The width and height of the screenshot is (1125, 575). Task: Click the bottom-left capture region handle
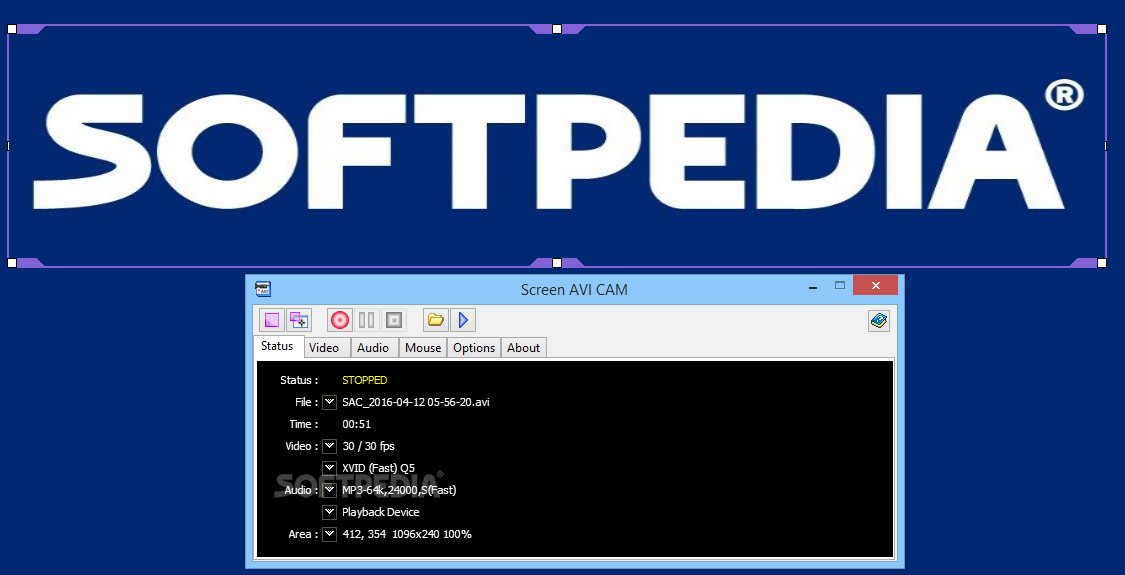[11, 263]
